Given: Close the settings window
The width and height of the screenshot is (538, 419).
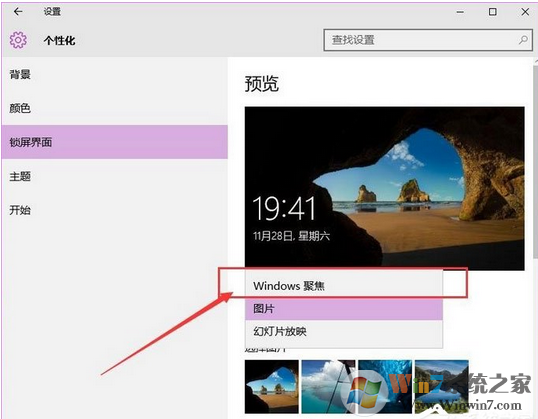Looking at the screenshot, I should (525, 12).
